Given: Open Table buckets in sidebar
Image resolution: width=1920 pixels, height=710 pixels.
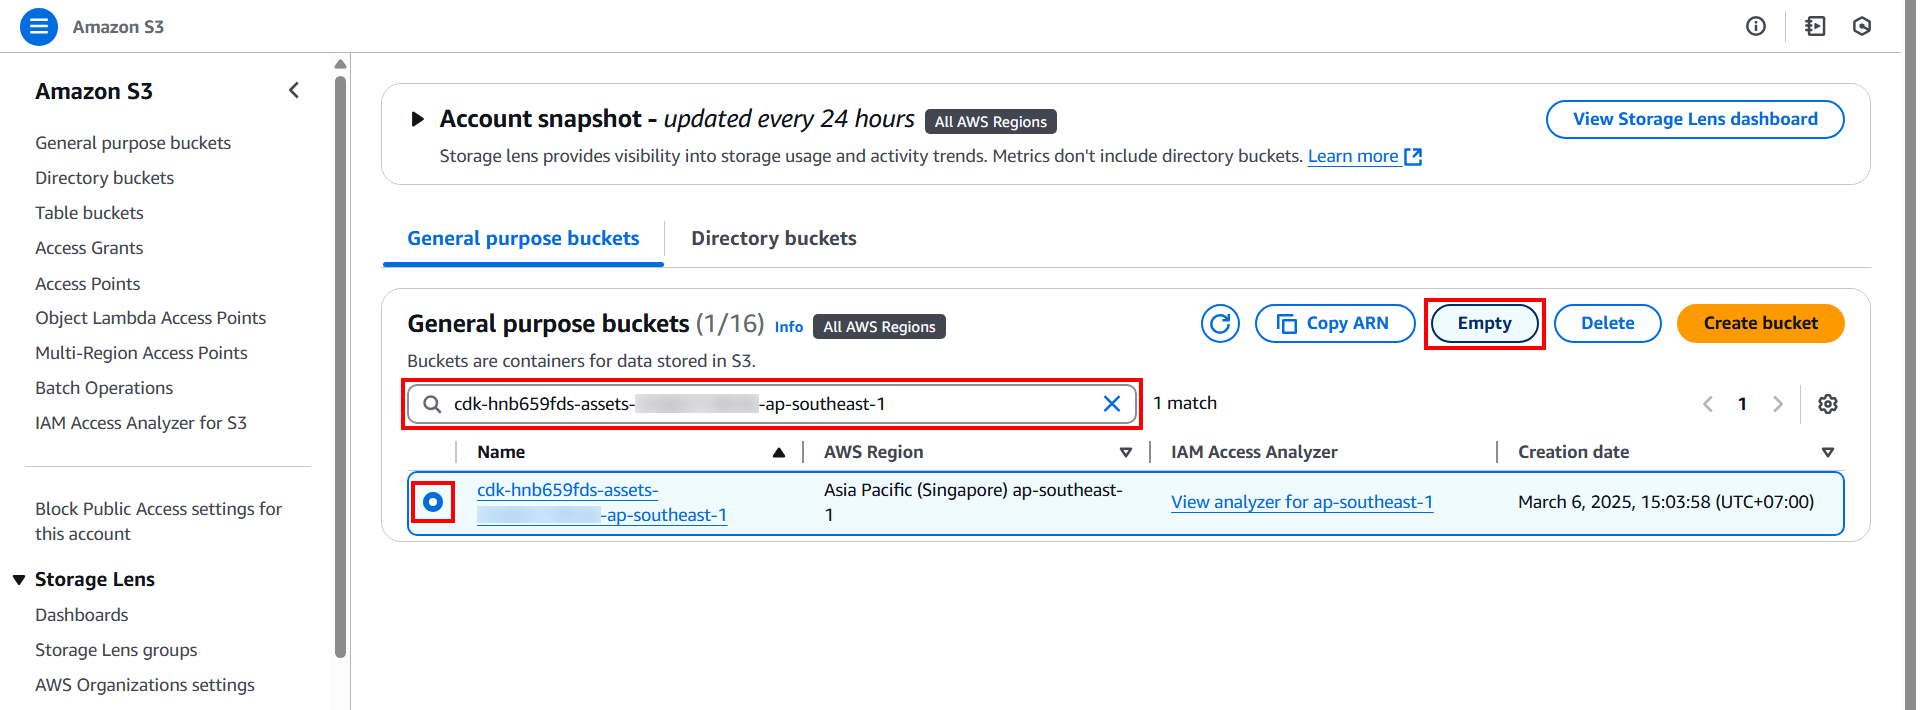Looking at the screenshot, I should click(x=90, y=213).
